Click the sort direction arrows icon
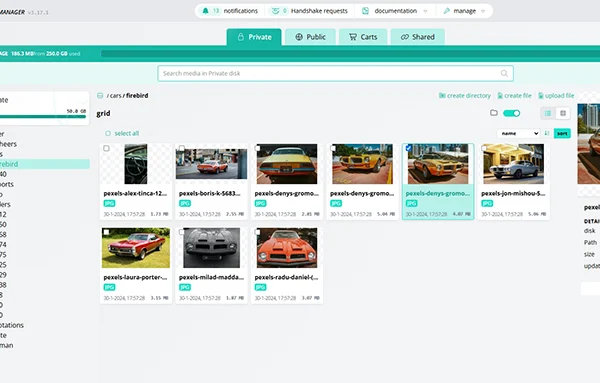Viewport: 600px width, 383px height. (x=547, y=133)
